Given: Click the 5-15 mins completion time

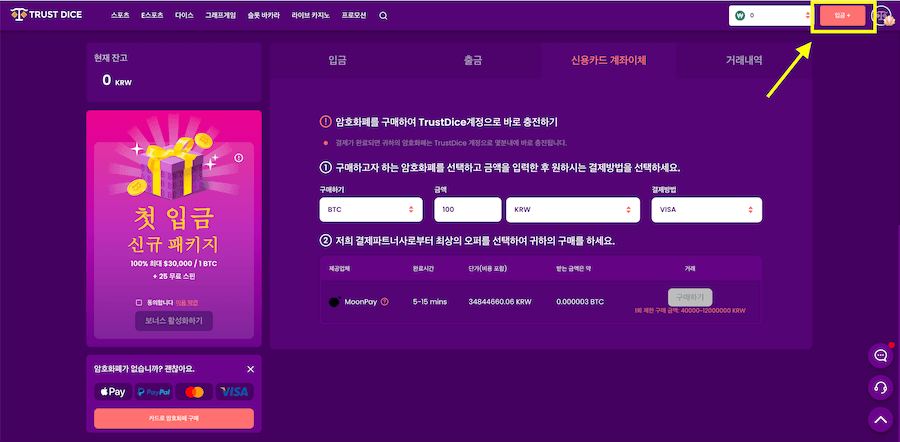Looking at the screenshot, I should click(430, 301).
